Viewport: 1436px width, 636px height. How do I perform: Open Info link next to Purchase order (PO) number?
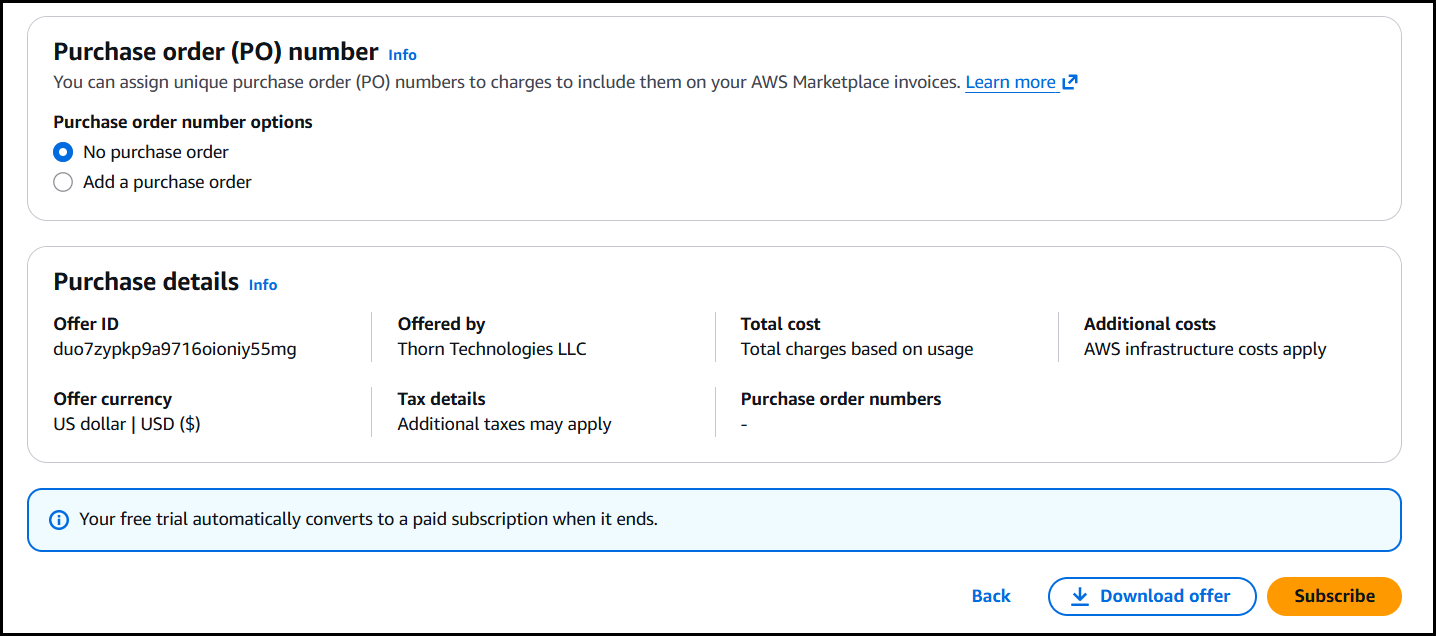402,55
